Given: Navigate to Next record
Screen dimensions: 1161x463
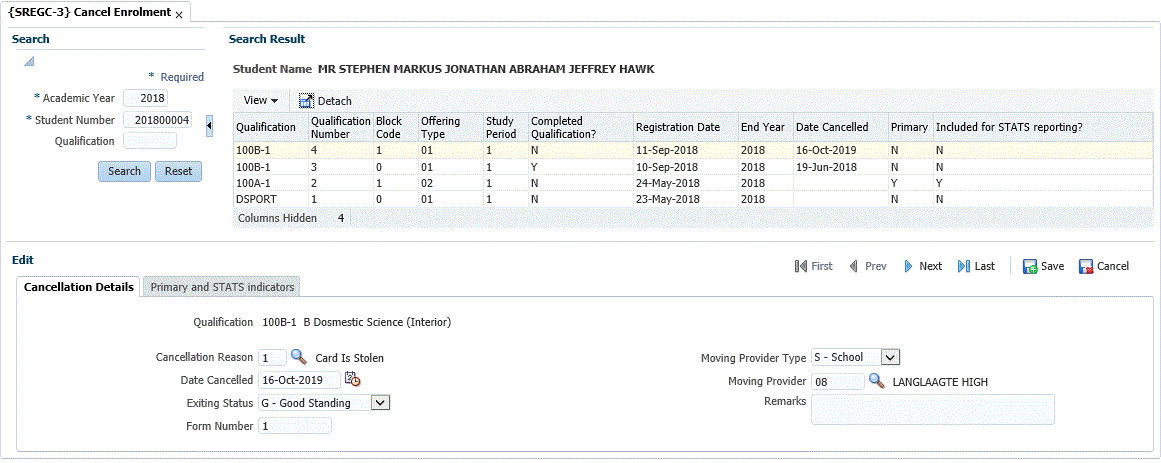Looking at the screenshot, I should [922, 266].
